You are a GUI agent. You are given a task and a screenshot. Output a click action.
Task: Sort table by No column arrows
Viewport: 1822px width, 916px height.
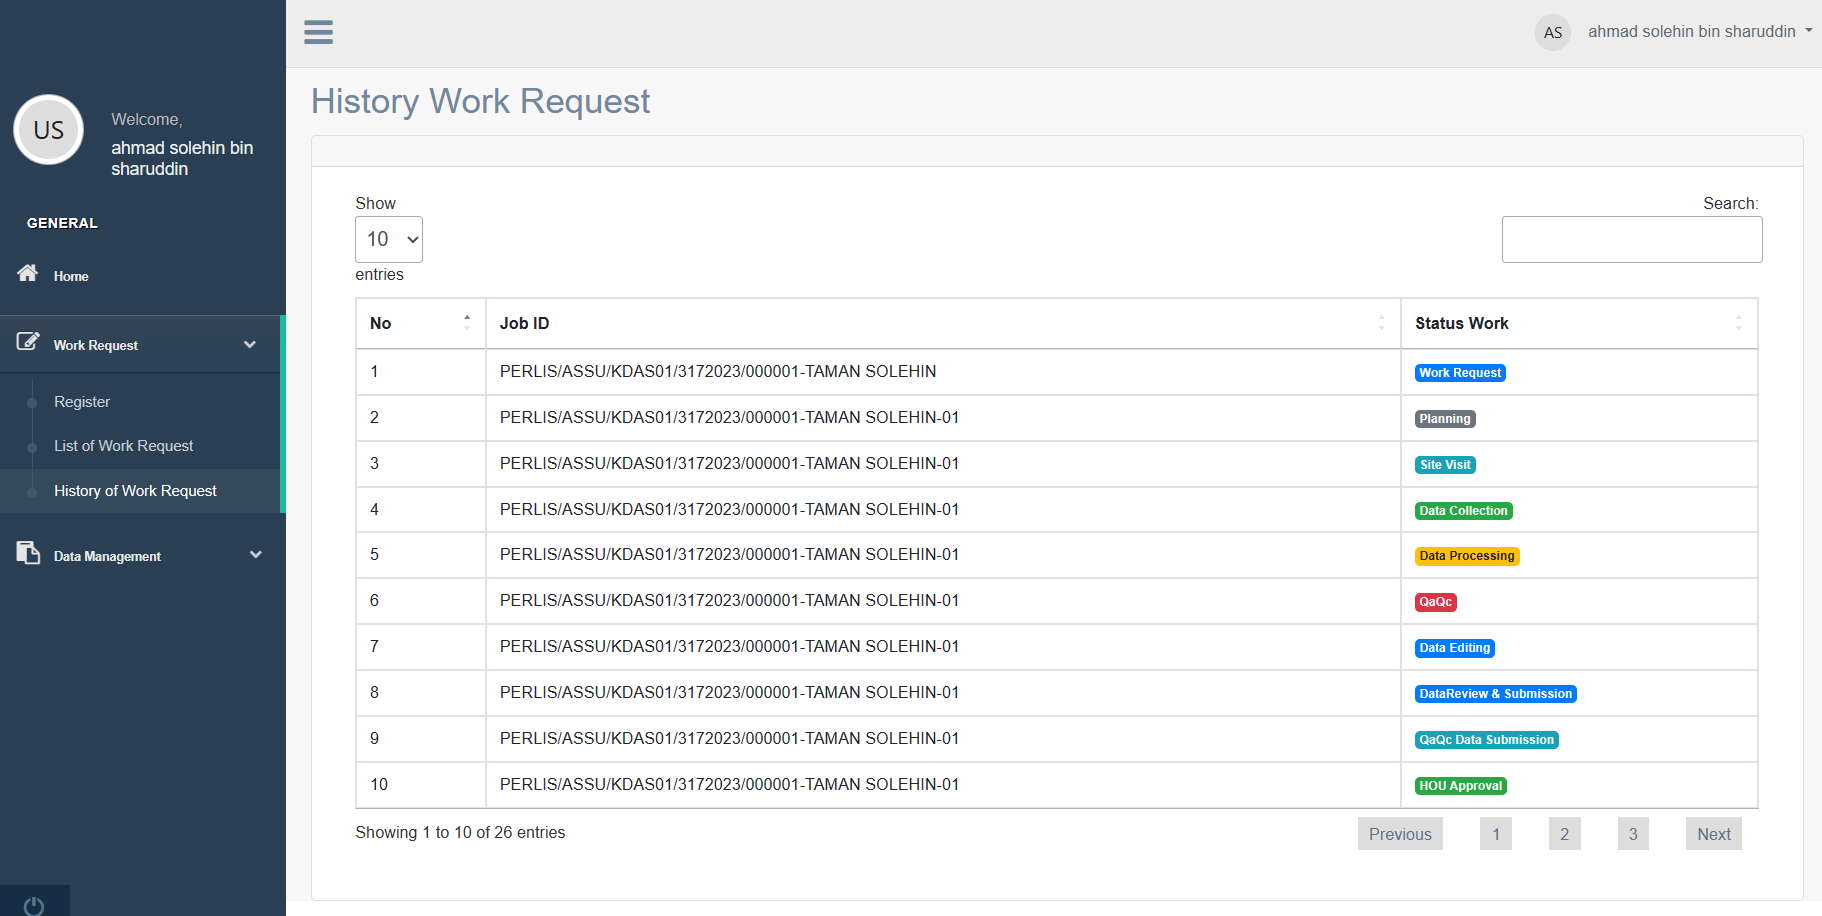466,322
